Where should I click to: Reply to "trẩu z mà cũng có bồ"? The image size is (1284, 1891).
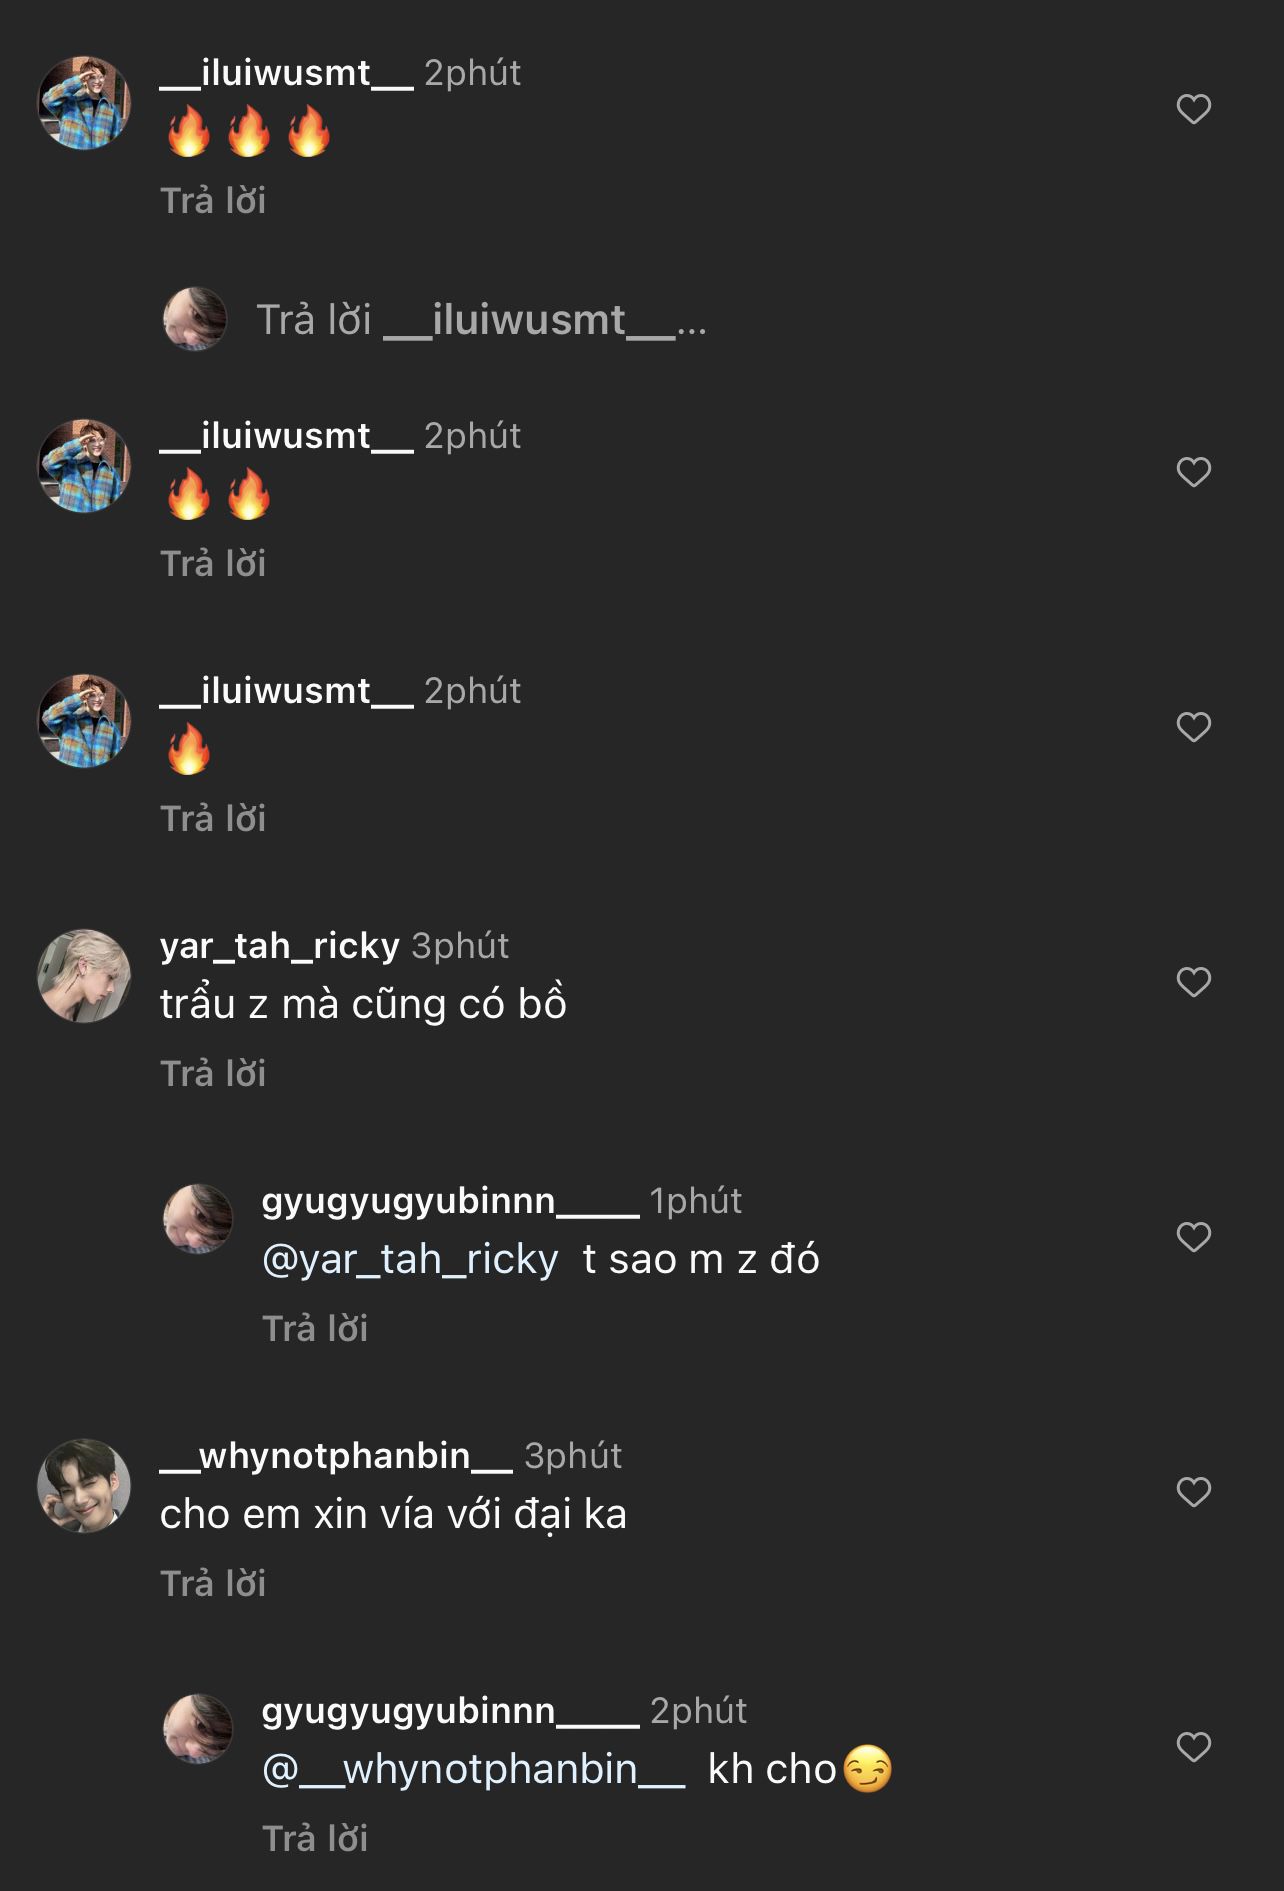(213, 1074)
